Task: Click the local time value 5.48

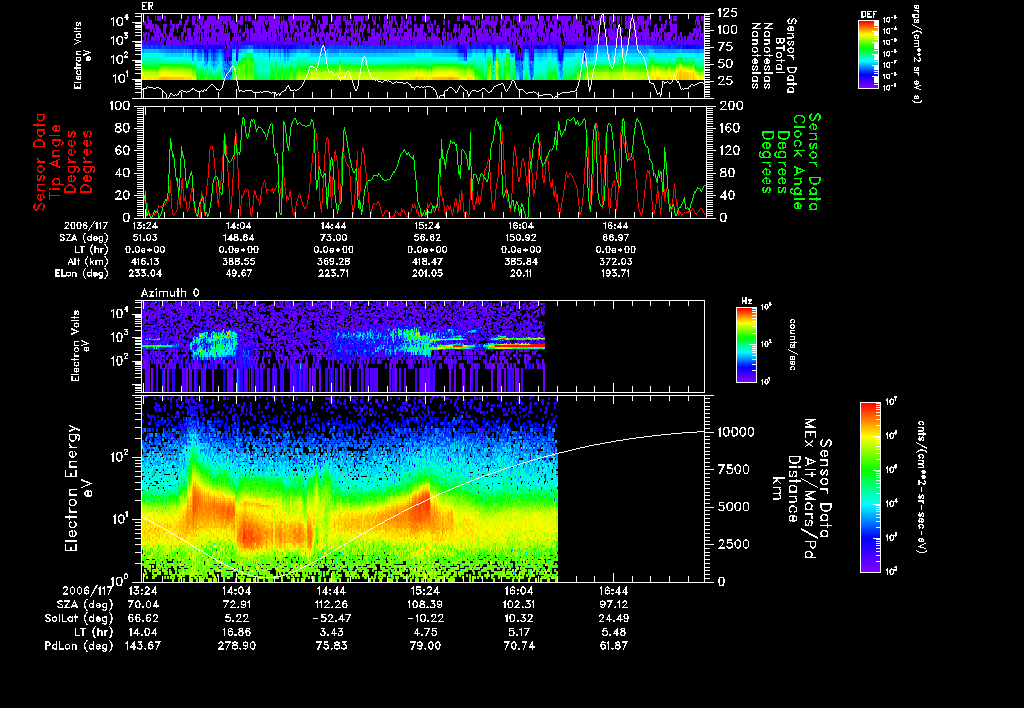Action: click(613, 632)
